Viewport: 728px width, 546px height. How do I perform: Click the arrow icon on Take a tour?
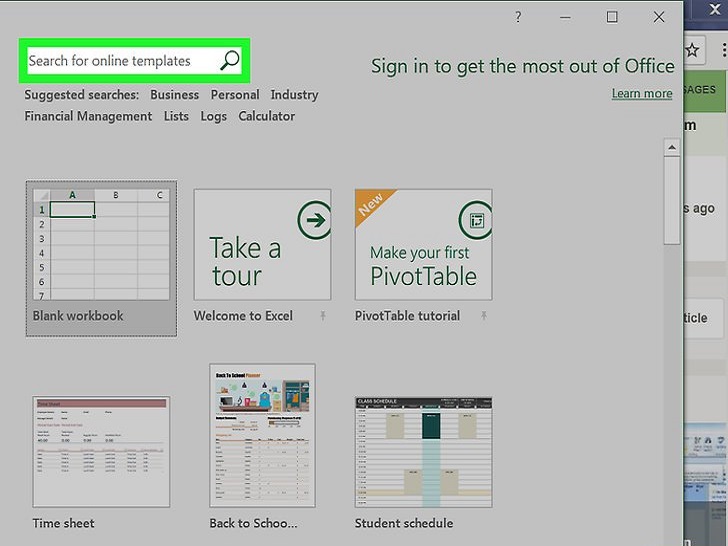(x=314, y=220)
